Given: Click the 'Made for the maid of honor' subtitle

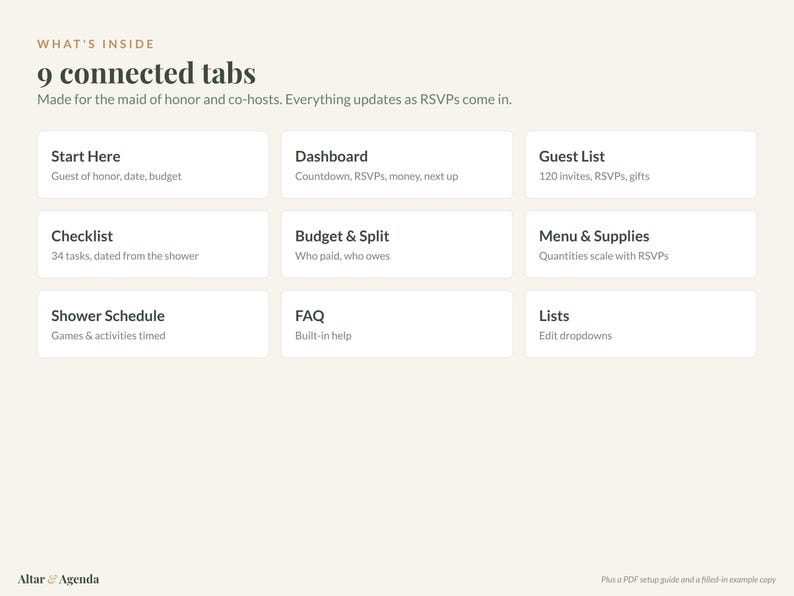Looking at the screenshot, I should pos(274,99).
